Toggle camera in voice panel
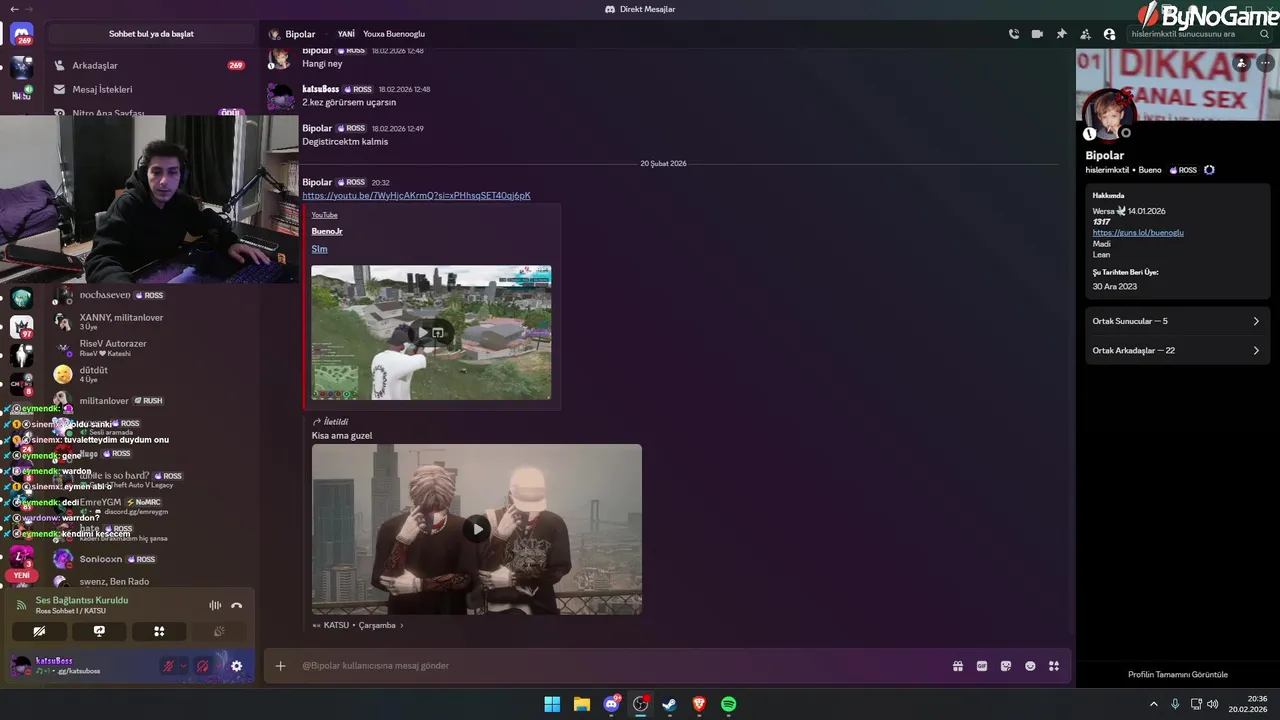Screen dimensions: 1280x720 pos(39,631)
